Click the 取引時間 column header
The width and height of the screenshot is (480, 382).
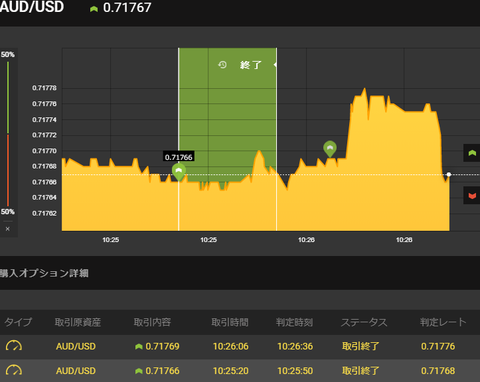pyautogui.click(x=230, y=322)
